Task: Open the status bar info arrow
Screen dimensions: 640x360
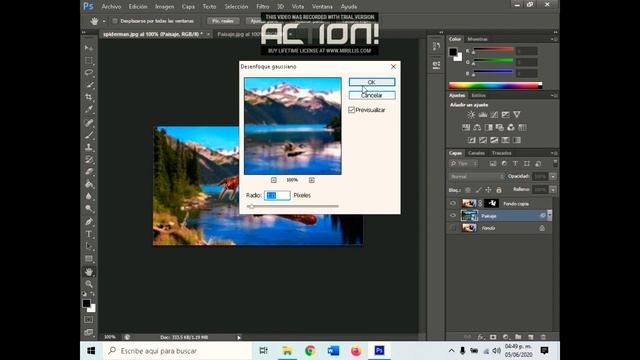Action: 239,338
